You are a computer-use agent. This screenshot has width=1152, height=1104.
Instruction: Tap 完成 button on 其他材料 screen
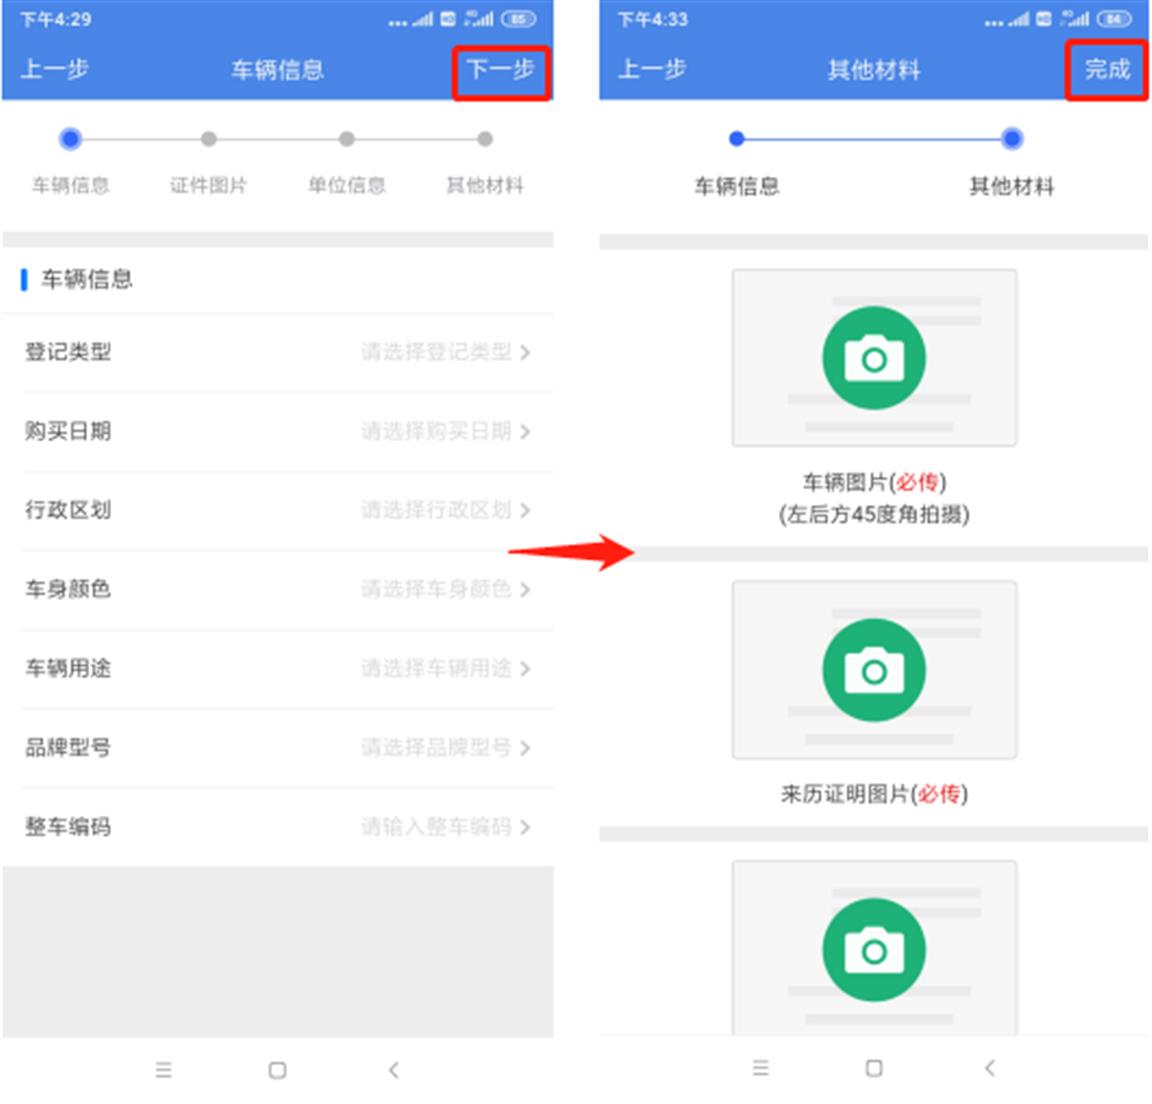[1106, 70]
